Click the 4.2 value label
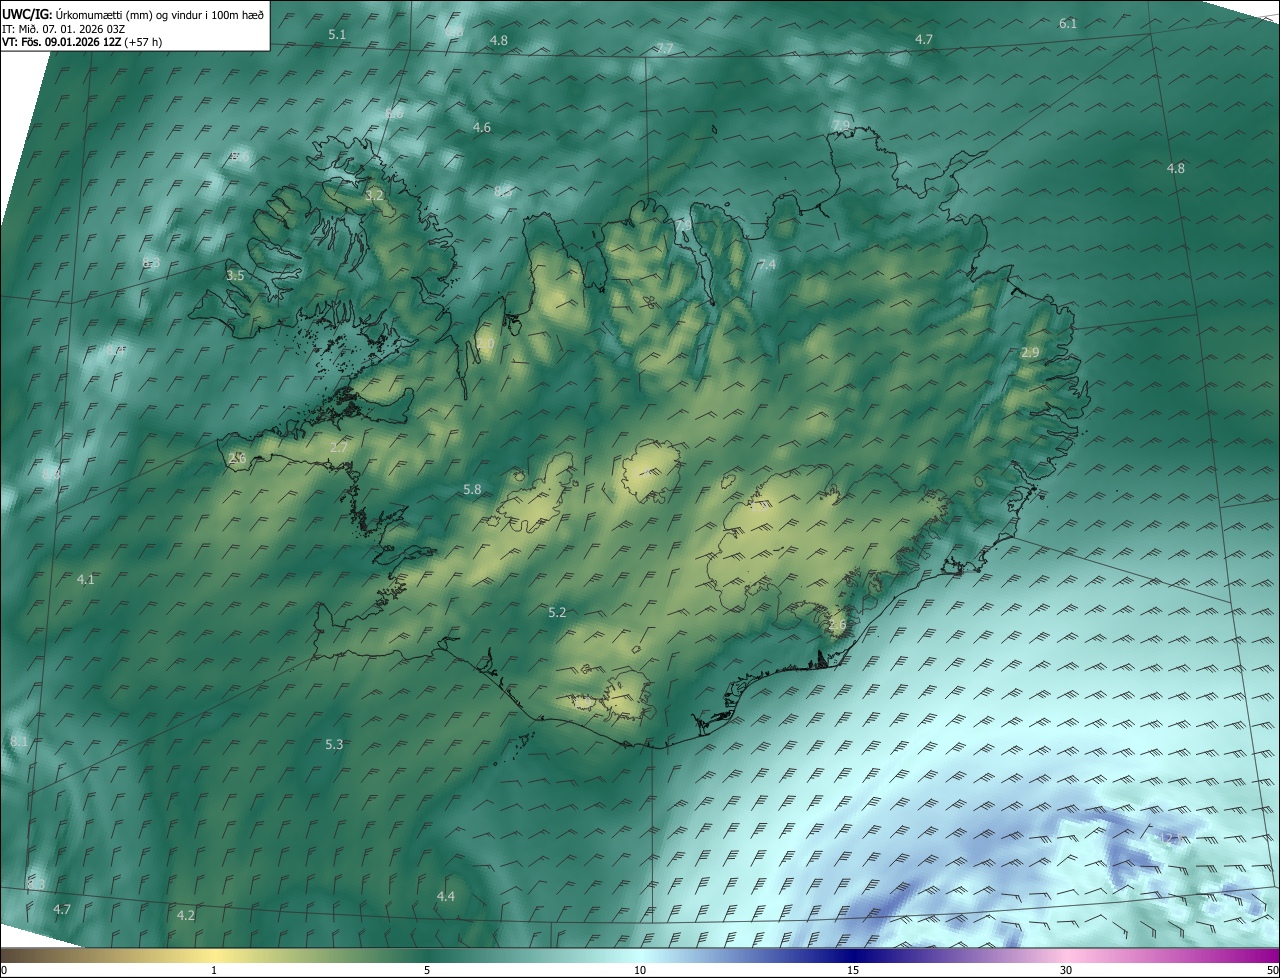The height and width of the screenshot is (978, 1280). [186, 916]
